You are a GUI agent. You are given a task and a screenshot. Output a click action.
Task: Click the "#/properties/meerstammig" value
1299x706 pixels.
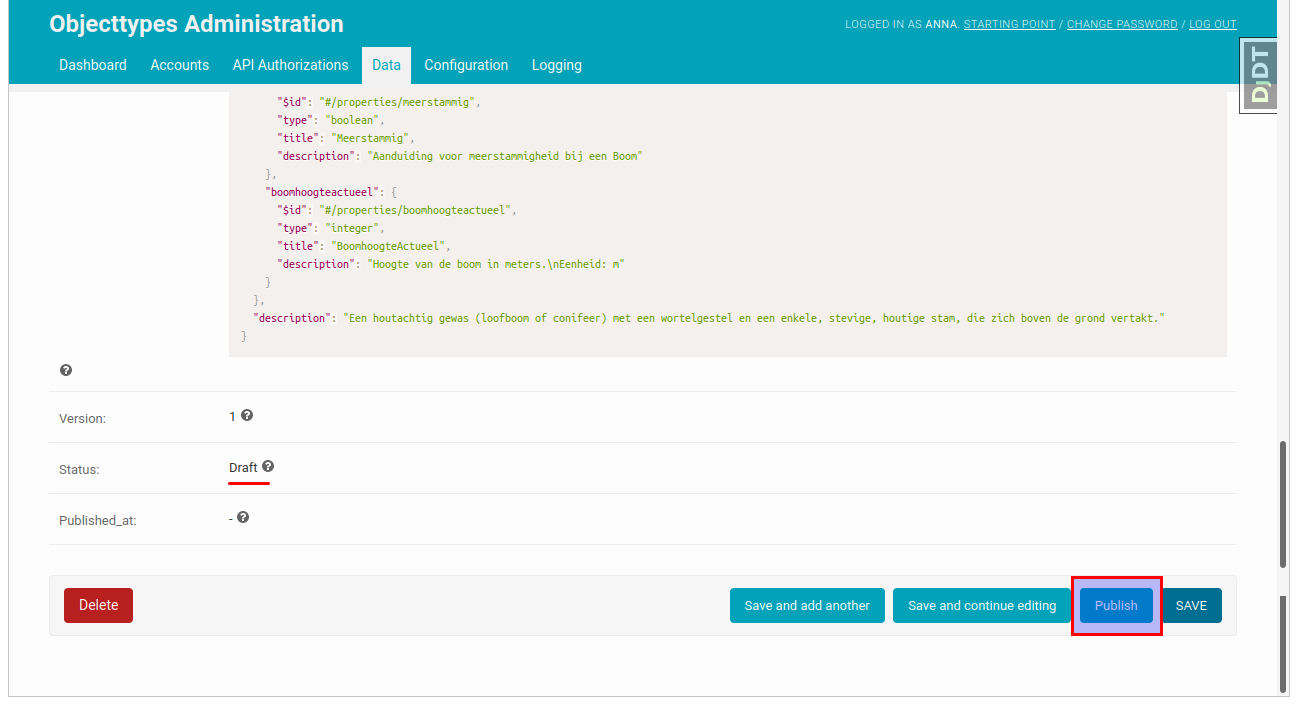(x=398, y=102)
